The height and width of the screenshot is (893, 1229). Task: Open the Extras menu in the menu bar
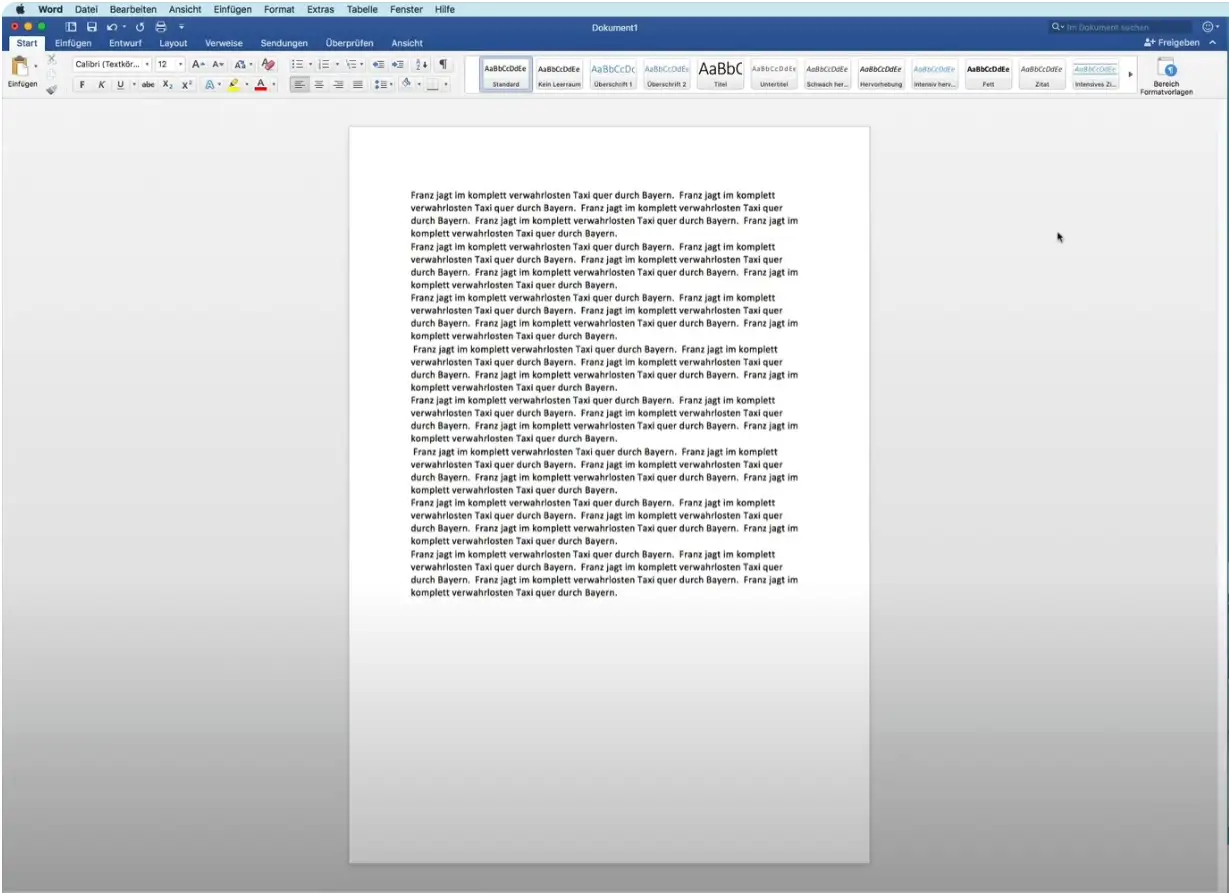pos(320,9)
